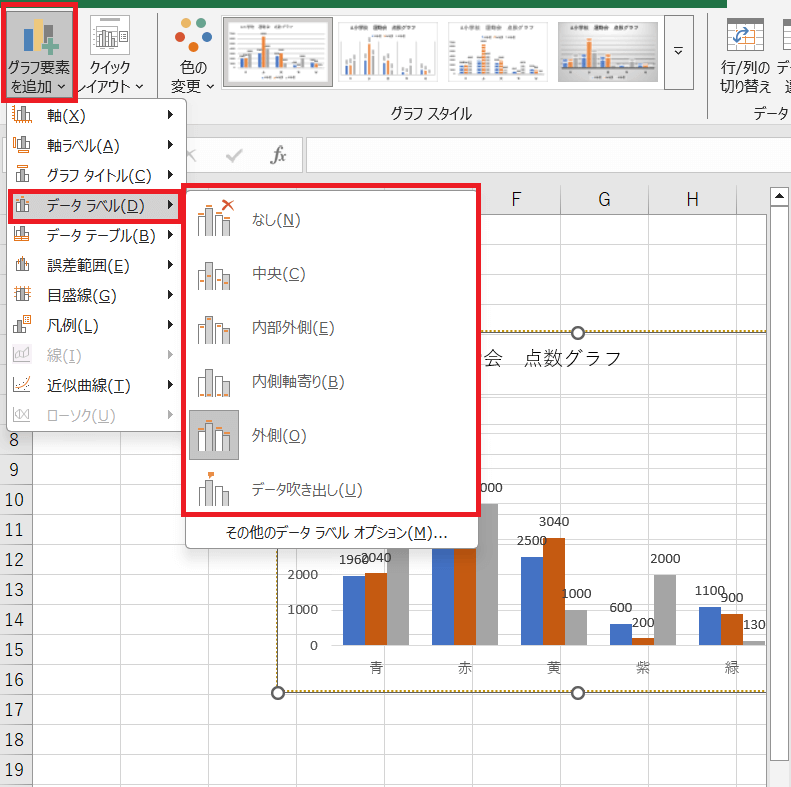Click the 内部外側 data label icon

[214, 329]
